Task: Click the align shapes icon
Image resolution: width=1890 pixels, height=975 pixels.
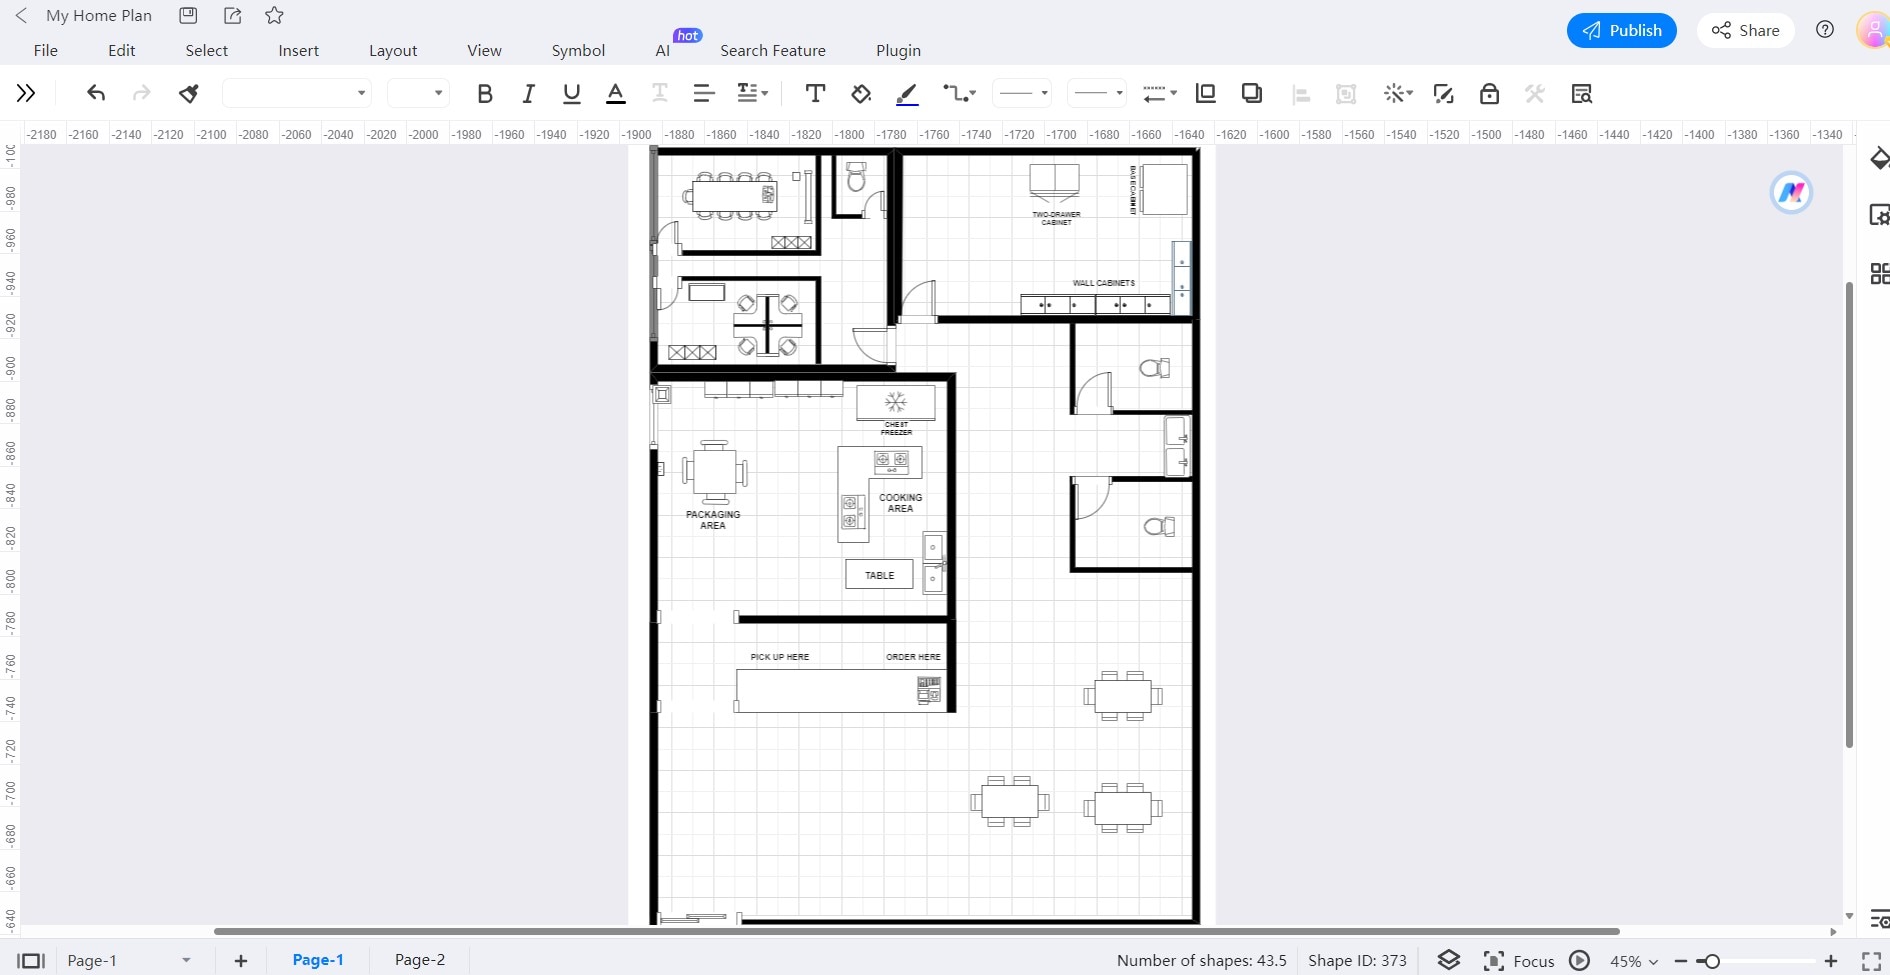Action: pos(1301,94)
